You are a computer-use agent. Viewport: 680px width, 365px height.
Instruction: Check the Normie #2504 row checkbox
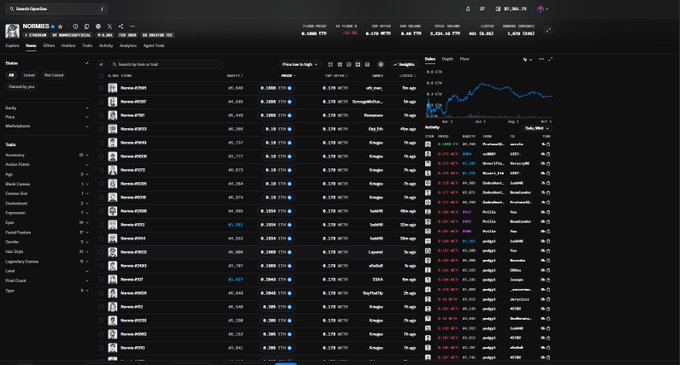coord(101,88)
